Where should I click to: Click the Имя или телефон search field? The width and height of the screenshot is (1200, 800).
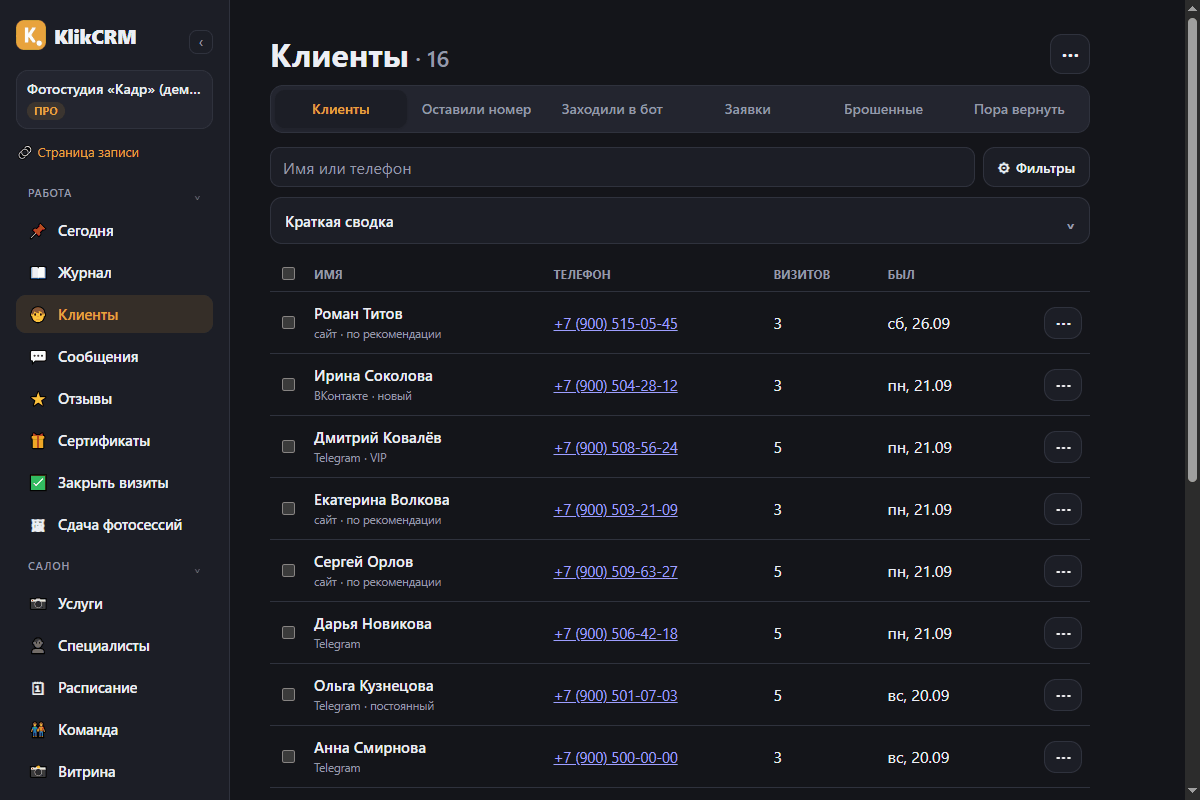pos(622,168)
